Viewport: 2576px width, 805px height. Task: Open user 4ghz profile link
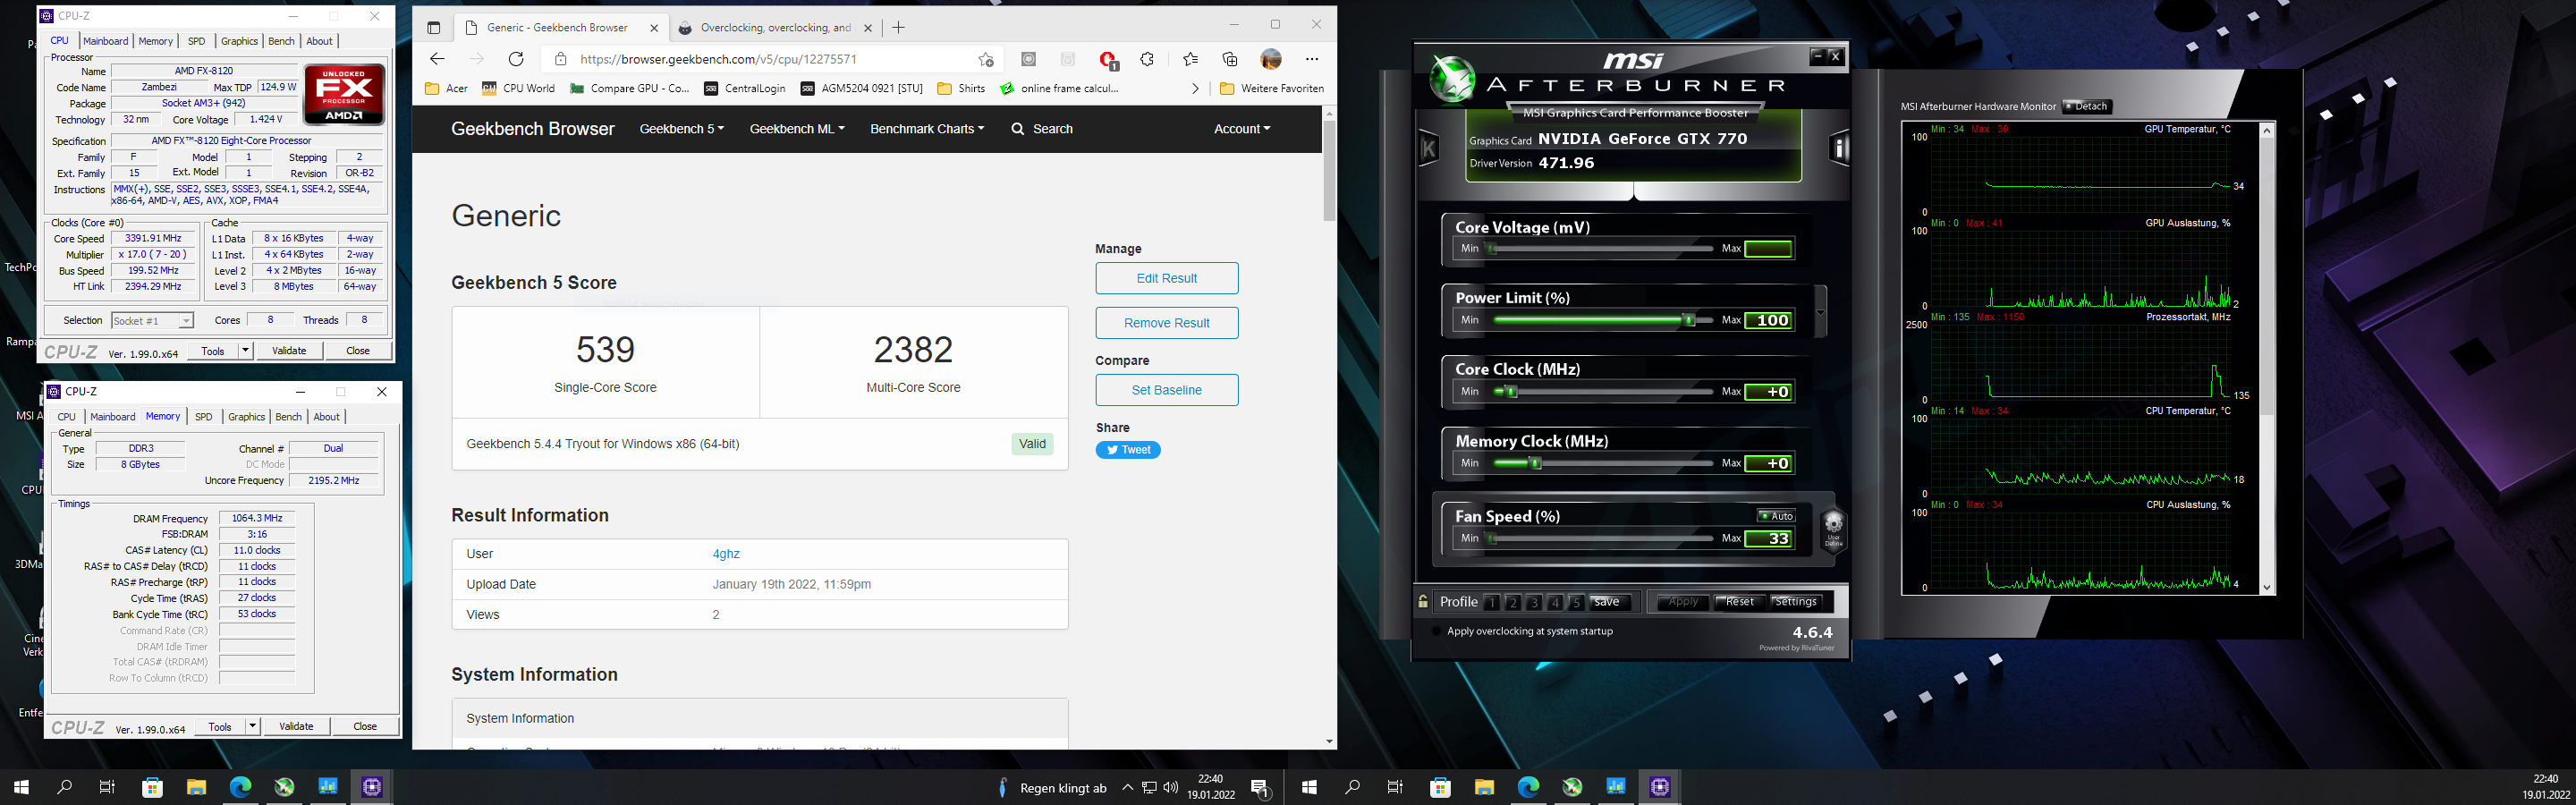(x=726, y=554)
